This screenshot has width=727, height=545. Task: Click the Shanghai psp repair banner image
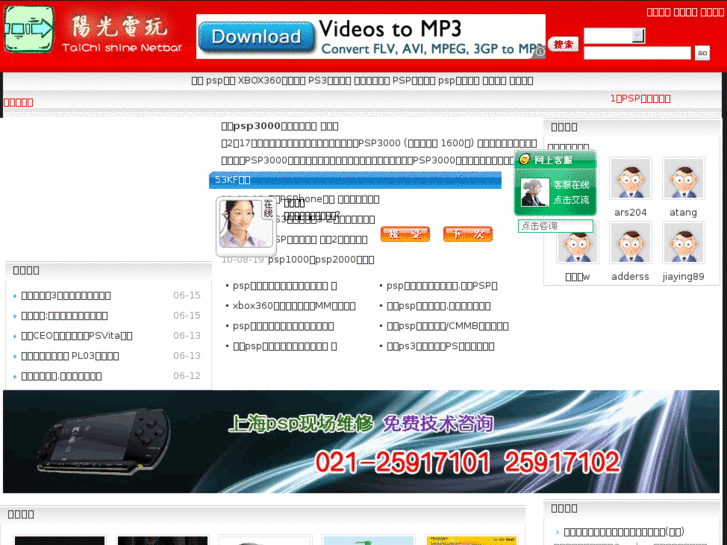361,441
